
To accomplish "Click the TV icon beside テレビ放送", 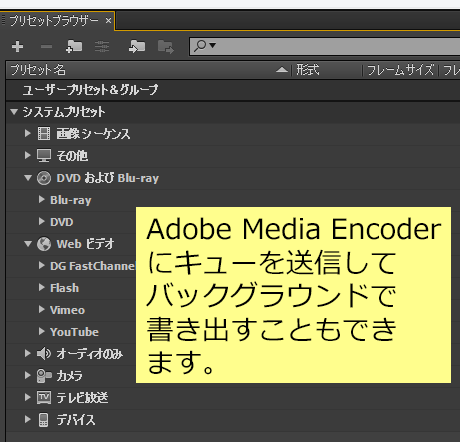I will pyautogui.click(x=44, y=398).
